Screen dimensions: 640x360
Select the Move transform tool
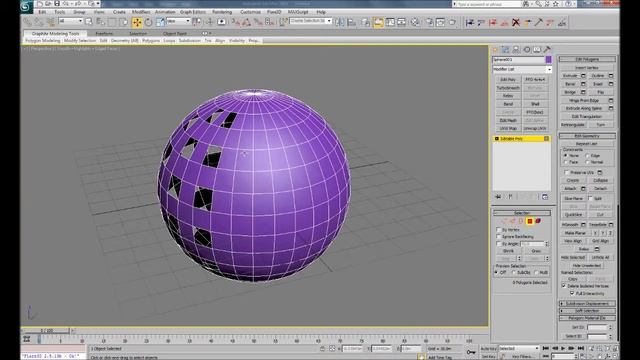[137, 22]
